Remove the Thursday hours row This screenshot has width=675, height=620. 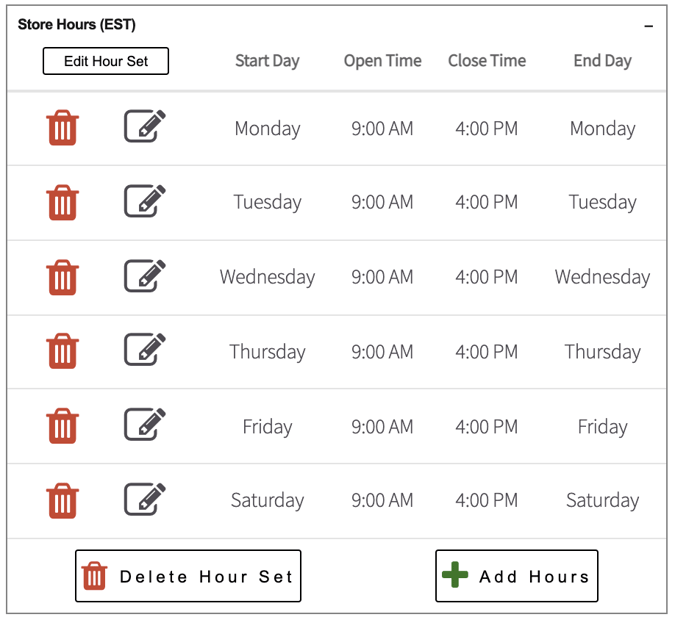(x=62, y=352)
